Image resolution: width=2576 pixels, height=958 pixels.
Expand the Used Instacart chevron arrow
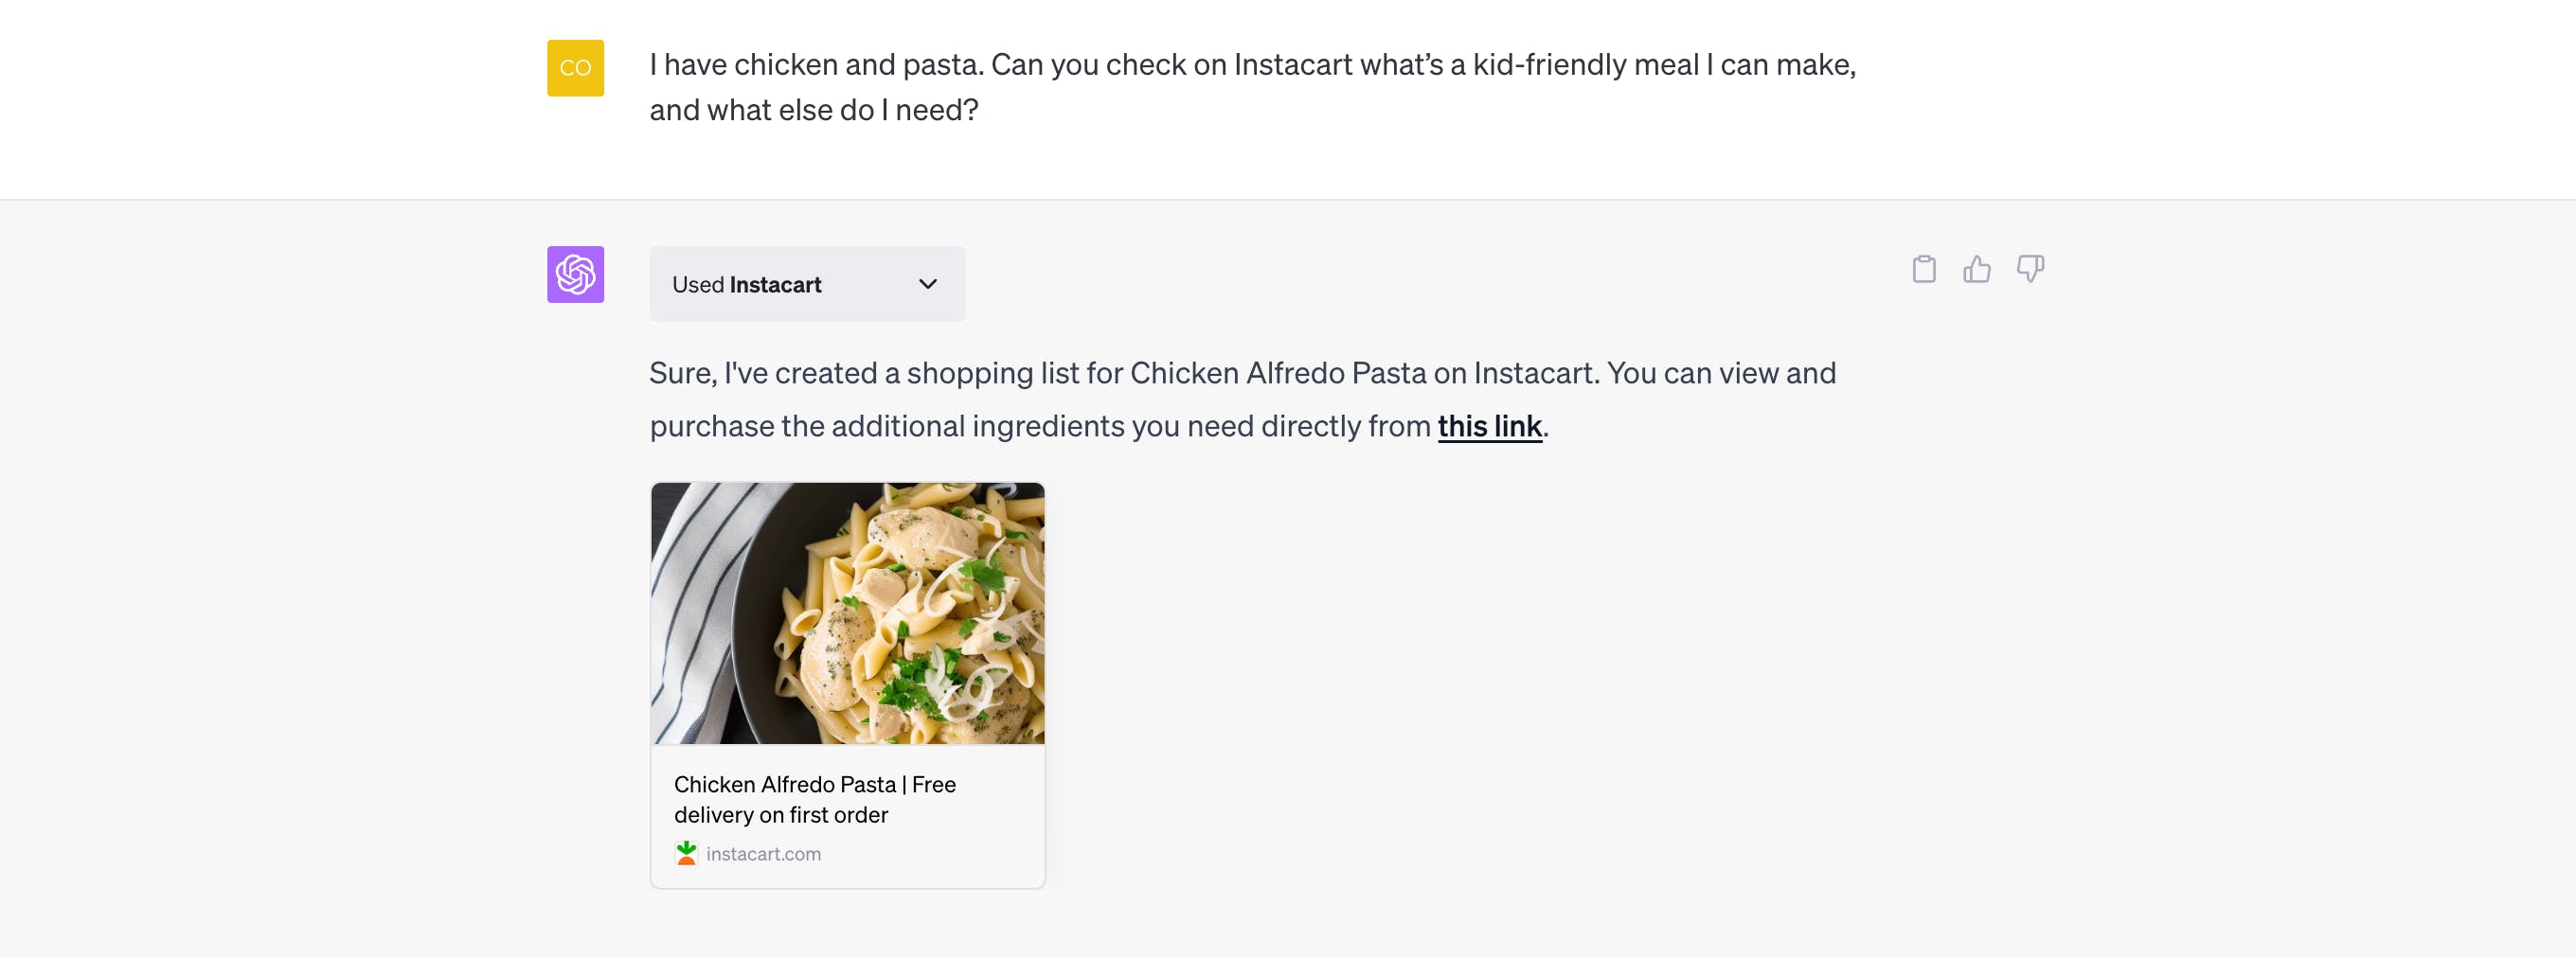click(x=927, y=284)
